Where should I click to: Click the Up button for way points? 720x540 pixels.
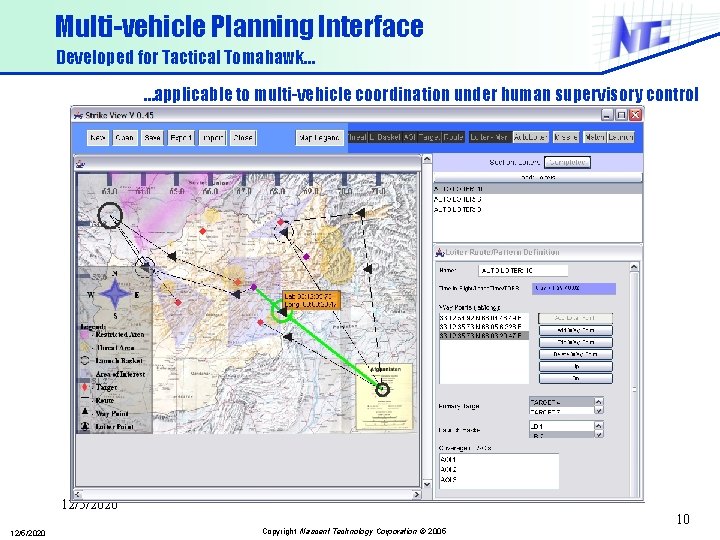[x=575, y=366]
